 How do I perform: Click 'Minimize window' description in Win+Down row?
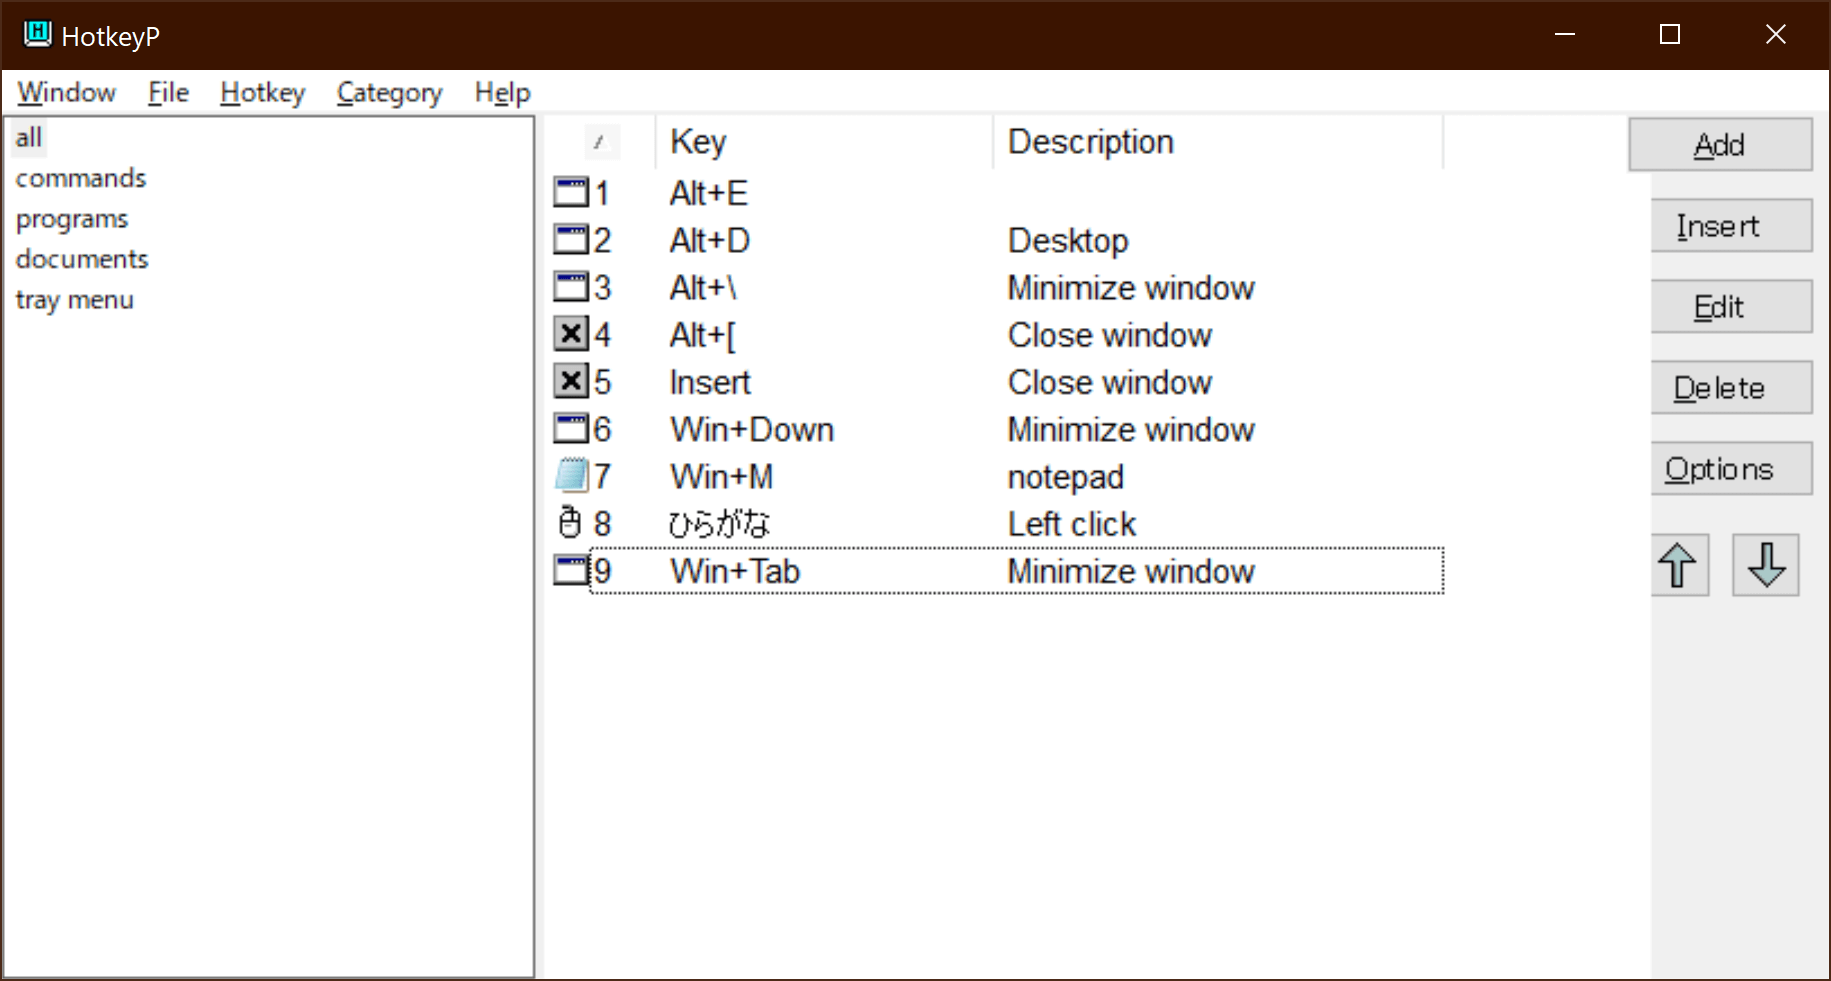click(1131, 429)
